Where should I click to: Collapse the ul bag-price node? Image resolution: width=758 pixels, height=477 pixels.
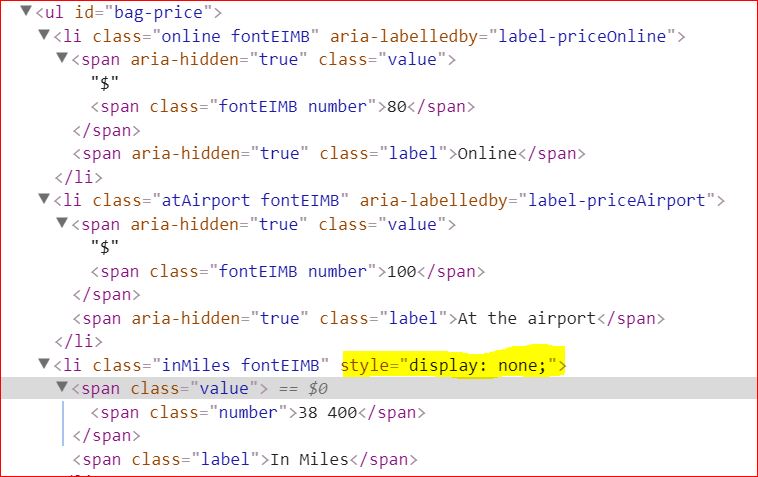coord(26,14)
